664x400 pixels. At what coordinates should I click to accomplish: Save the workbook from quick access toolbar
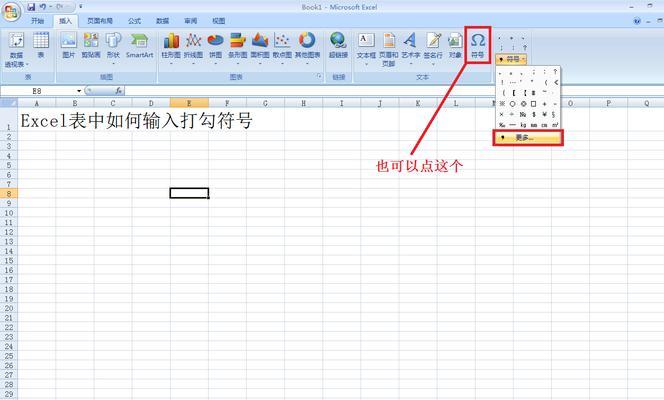[x=31, y=7]
